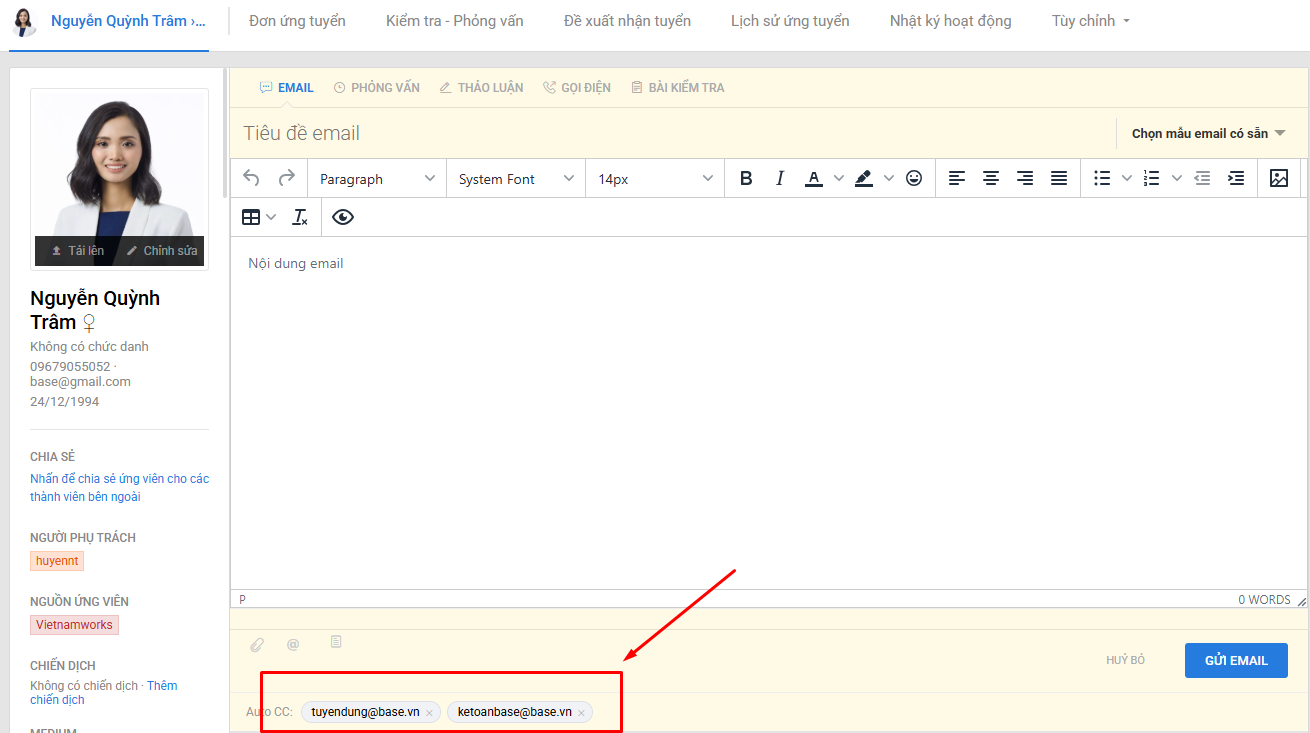The height and width of the screenshot is (733, 1310).
Task: Insert a numbered list
Action: [1152, 178]
